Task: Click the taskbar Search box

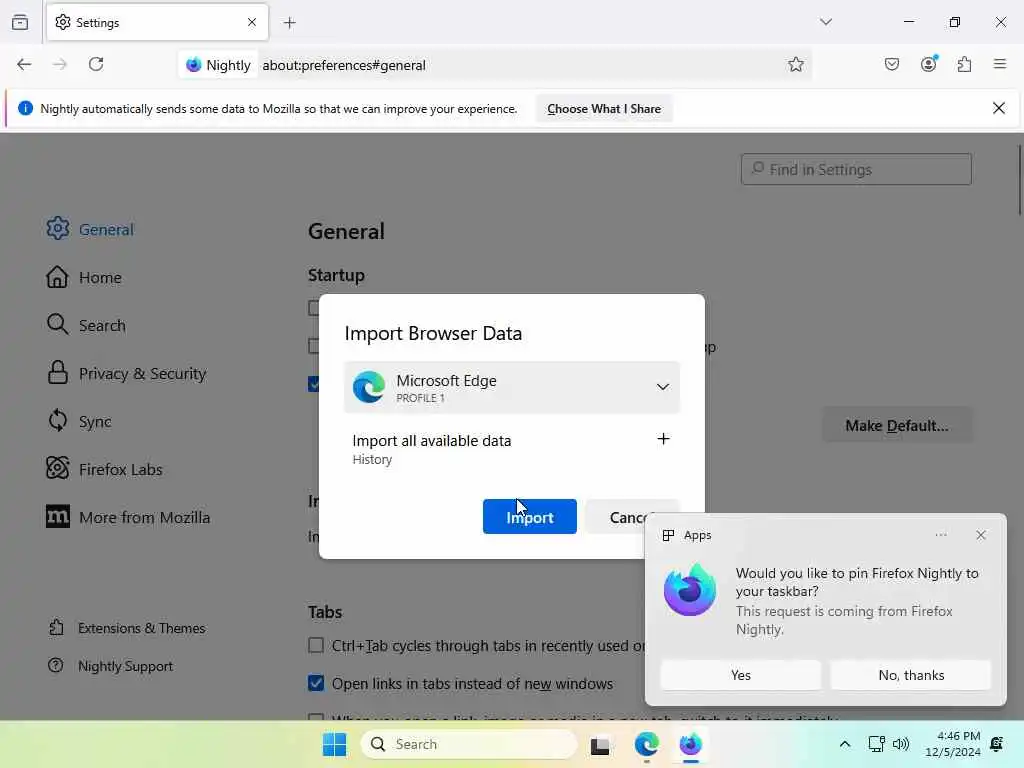Action: tap(469, 744)
